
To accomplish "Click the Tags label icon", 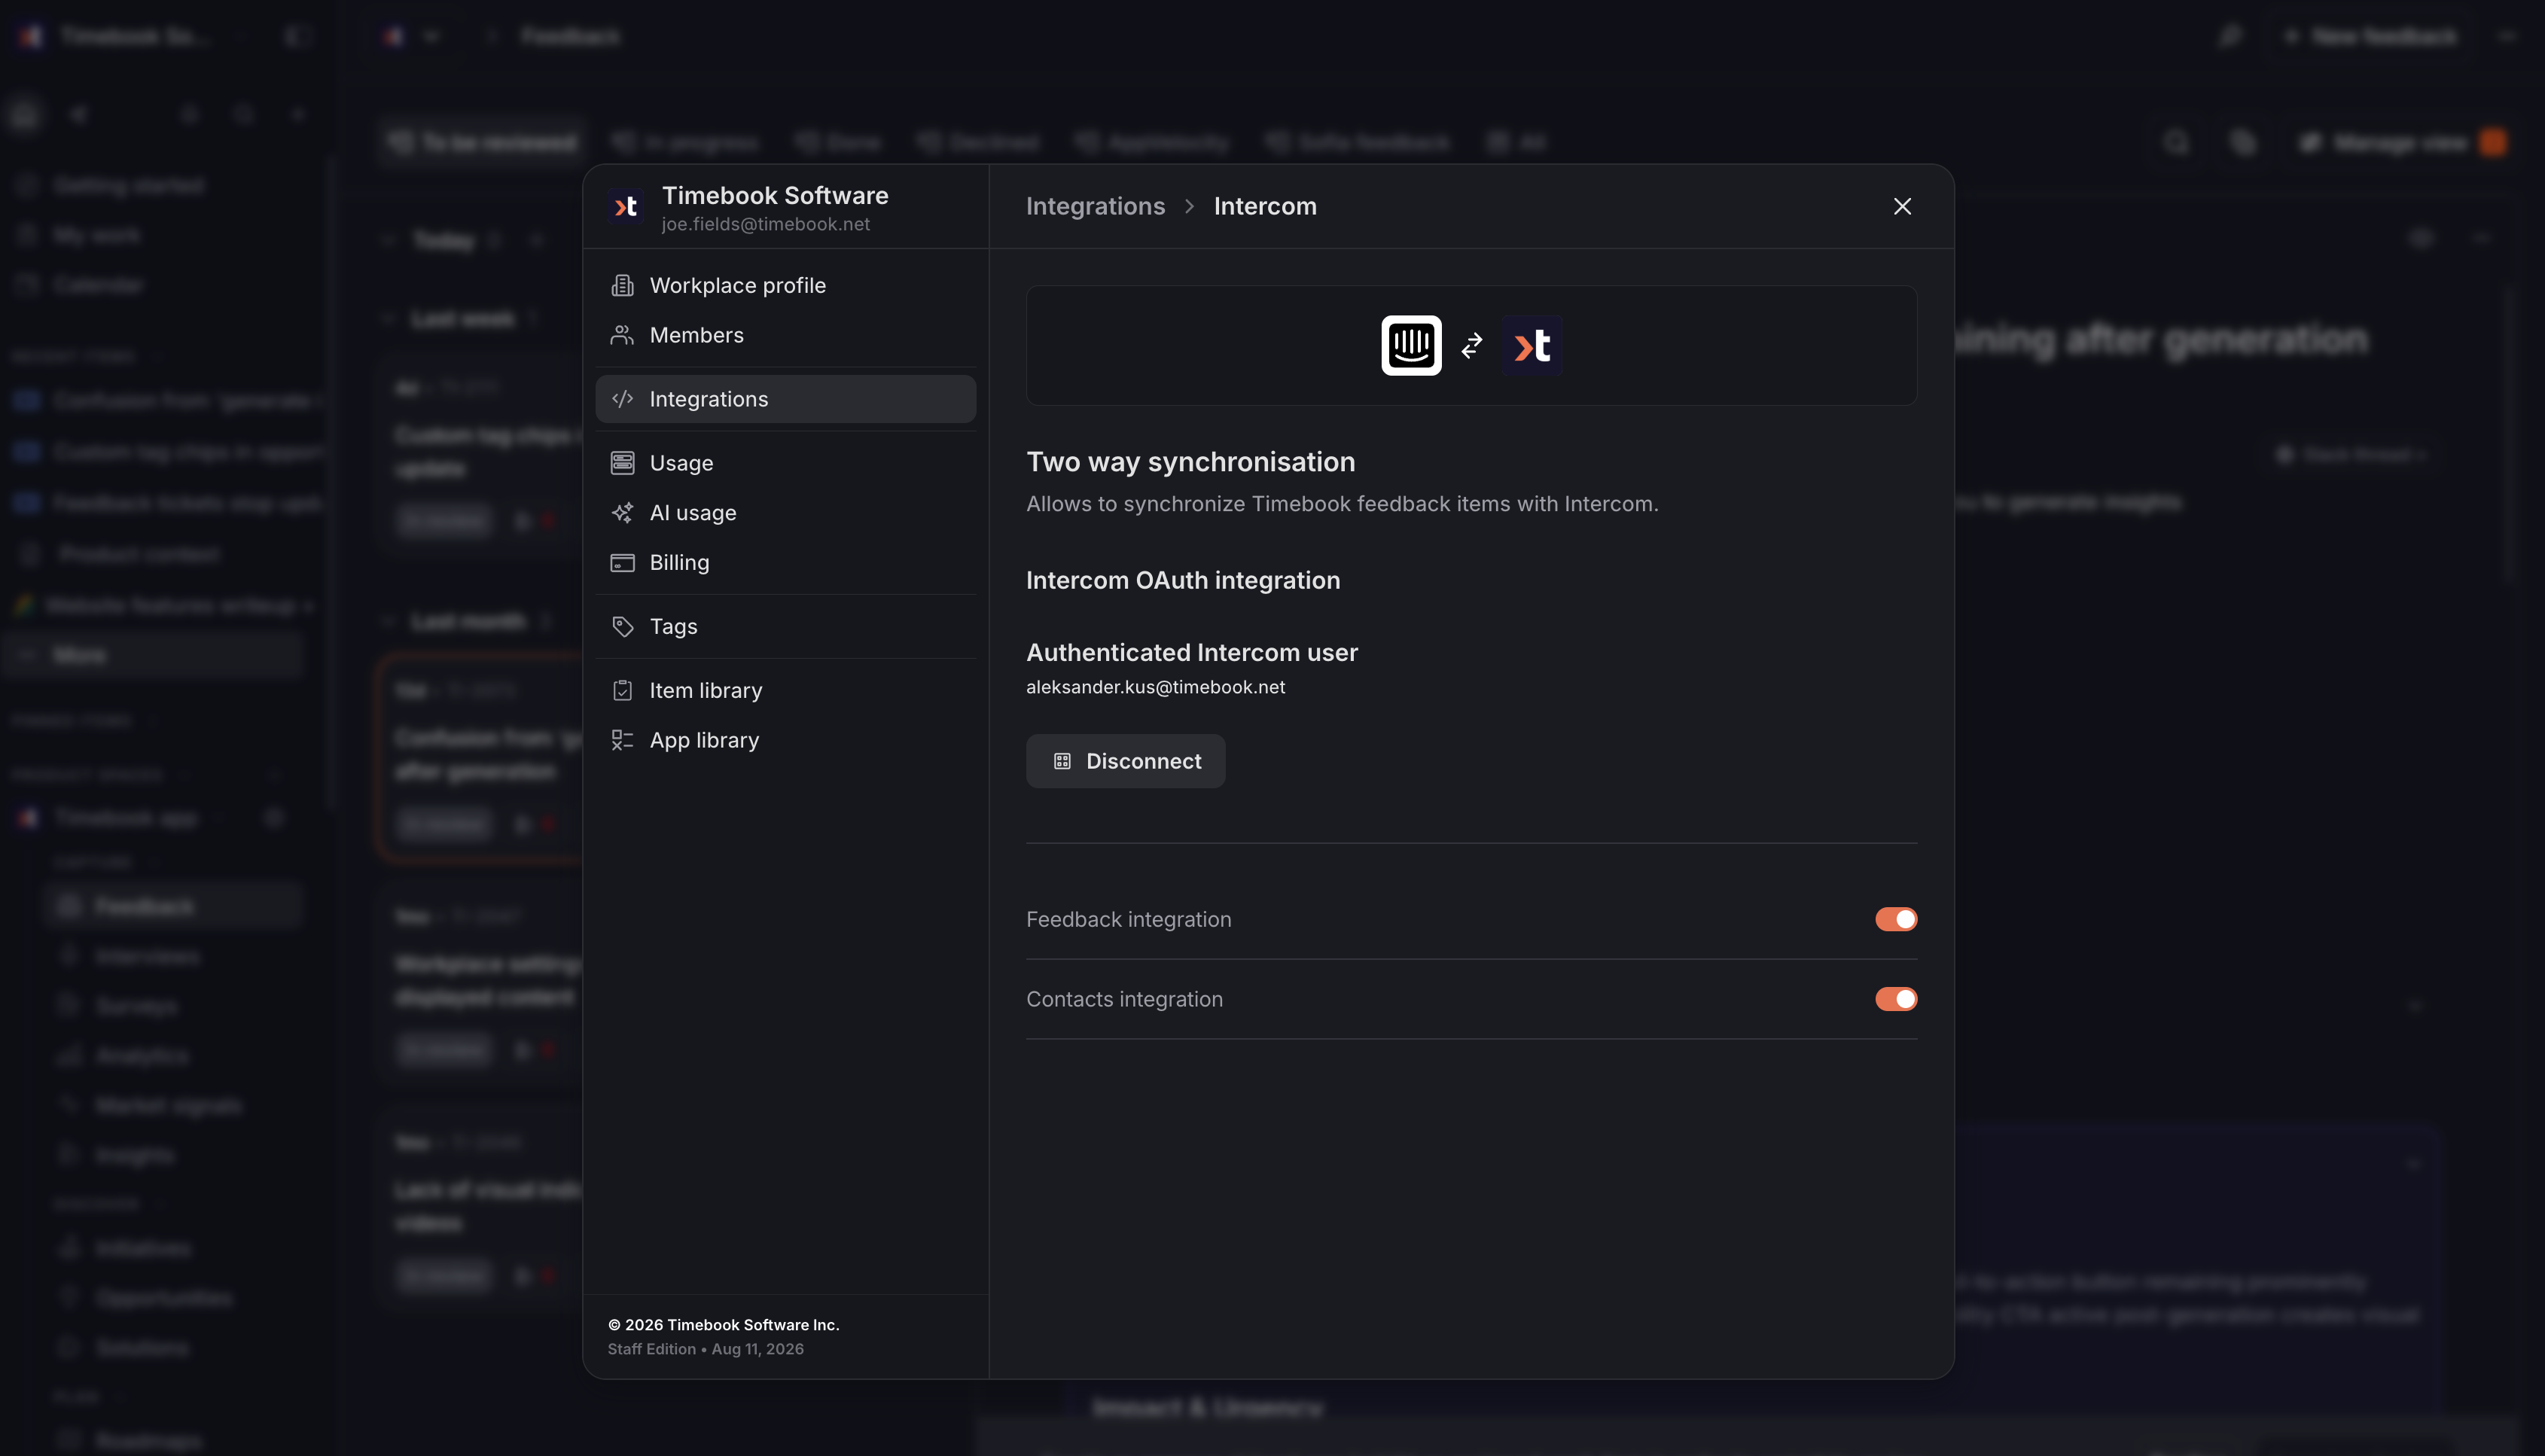I will click(x=622, y=626).
